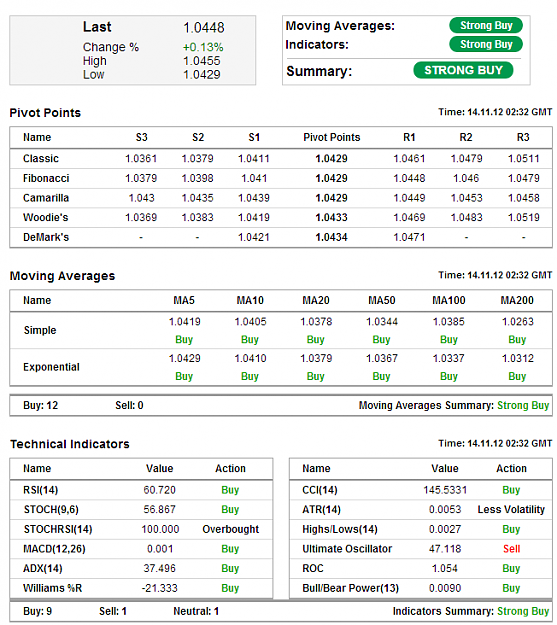
Task: Select the Change % value +0.13%
Action: (x=203, y=47)
